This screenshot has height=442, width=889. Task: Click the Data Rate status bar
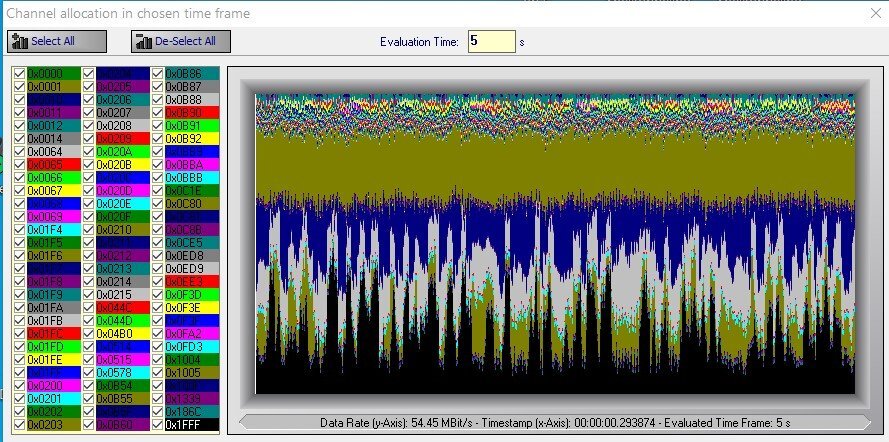pos(555,422)
